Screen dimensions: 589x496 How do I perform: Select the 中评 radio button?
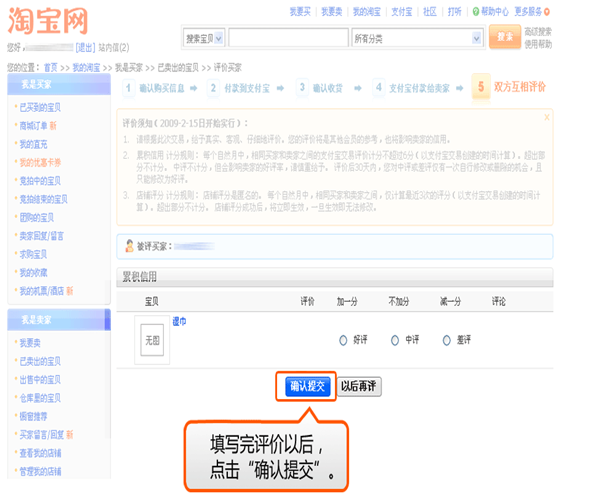click(x=395, y=340)
